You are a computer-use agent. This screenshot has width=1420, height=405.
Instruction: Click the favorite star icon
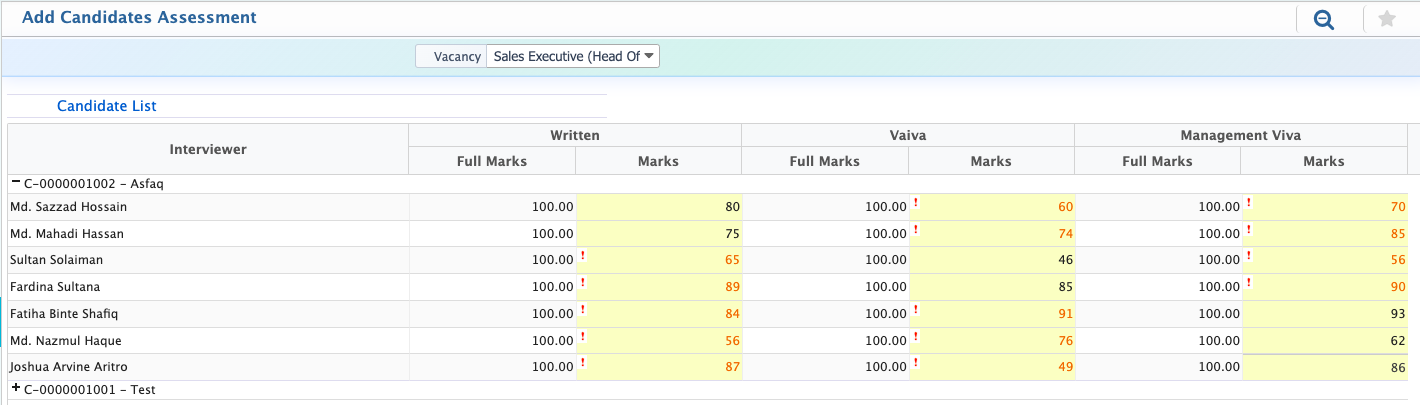click(x=1387, y=19)
